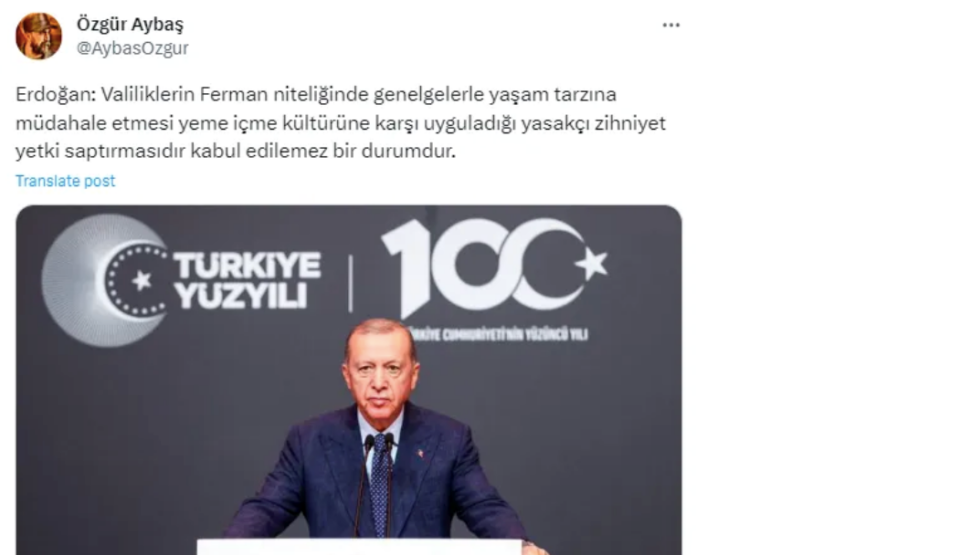The height and width of the screenshot is (555, 959).
Task: Click the divider line between the two logos
Action: tap(351, 283)
